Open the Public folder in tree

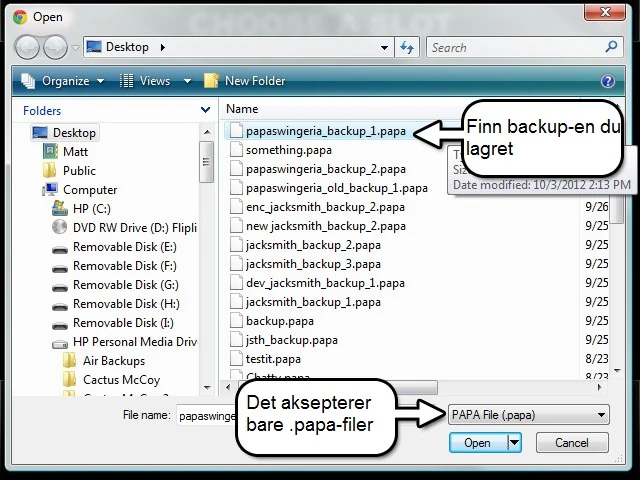pos(69,171)
